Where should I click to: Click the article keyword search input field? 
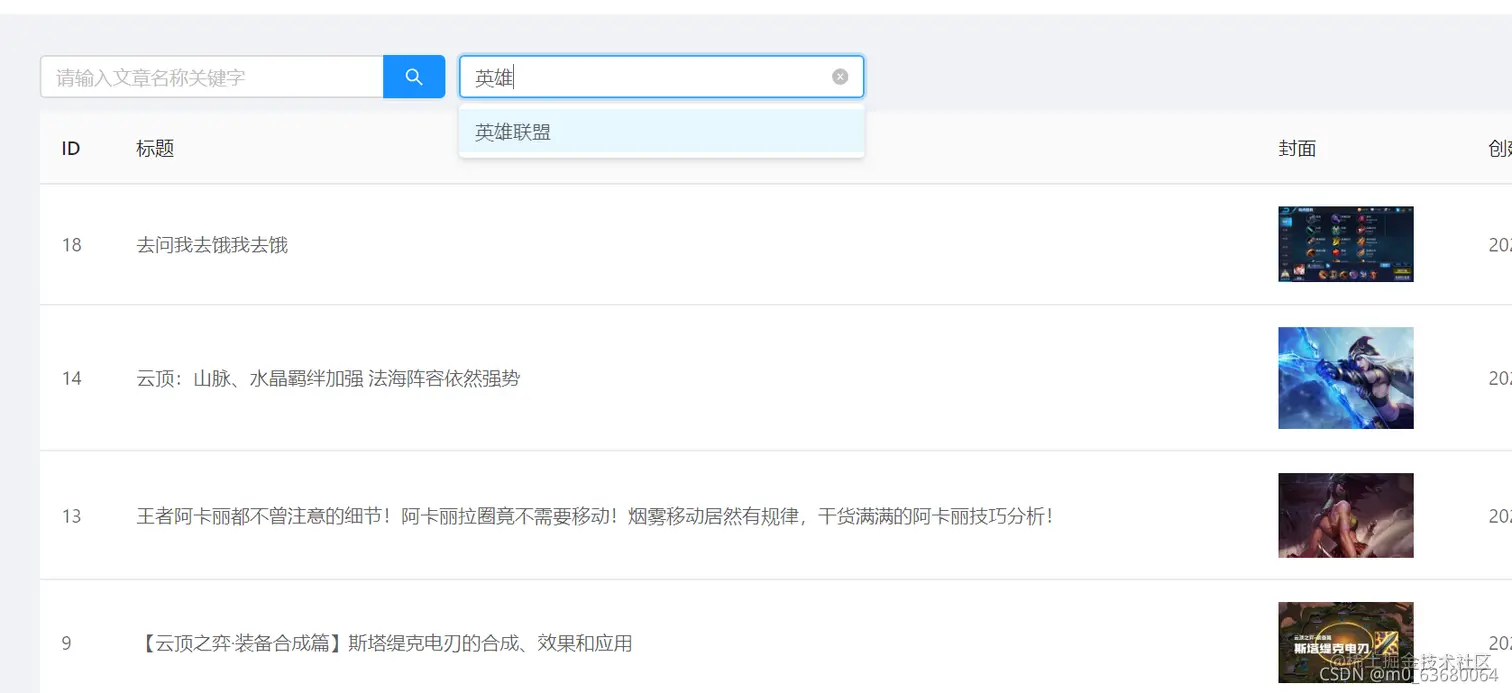[210, 76]
